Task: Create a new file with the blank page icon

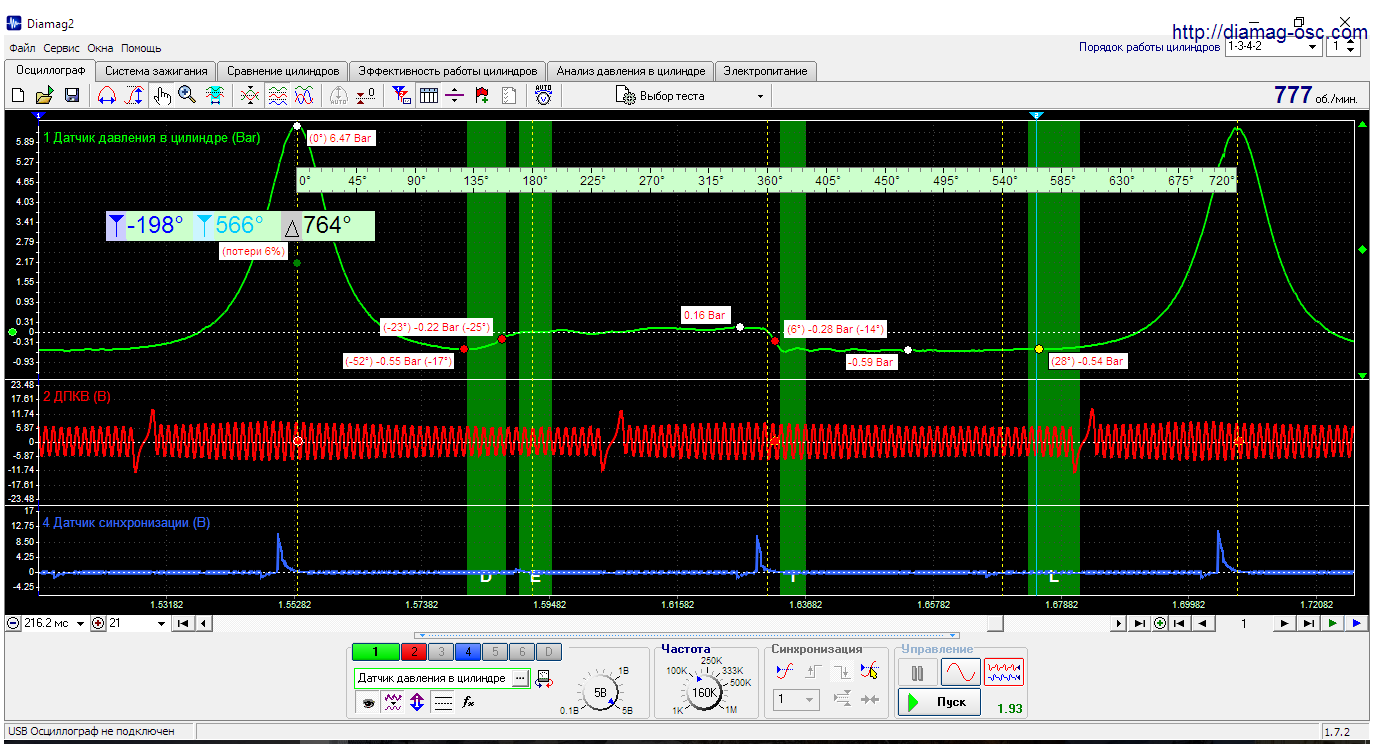Action: pos(18,96)
